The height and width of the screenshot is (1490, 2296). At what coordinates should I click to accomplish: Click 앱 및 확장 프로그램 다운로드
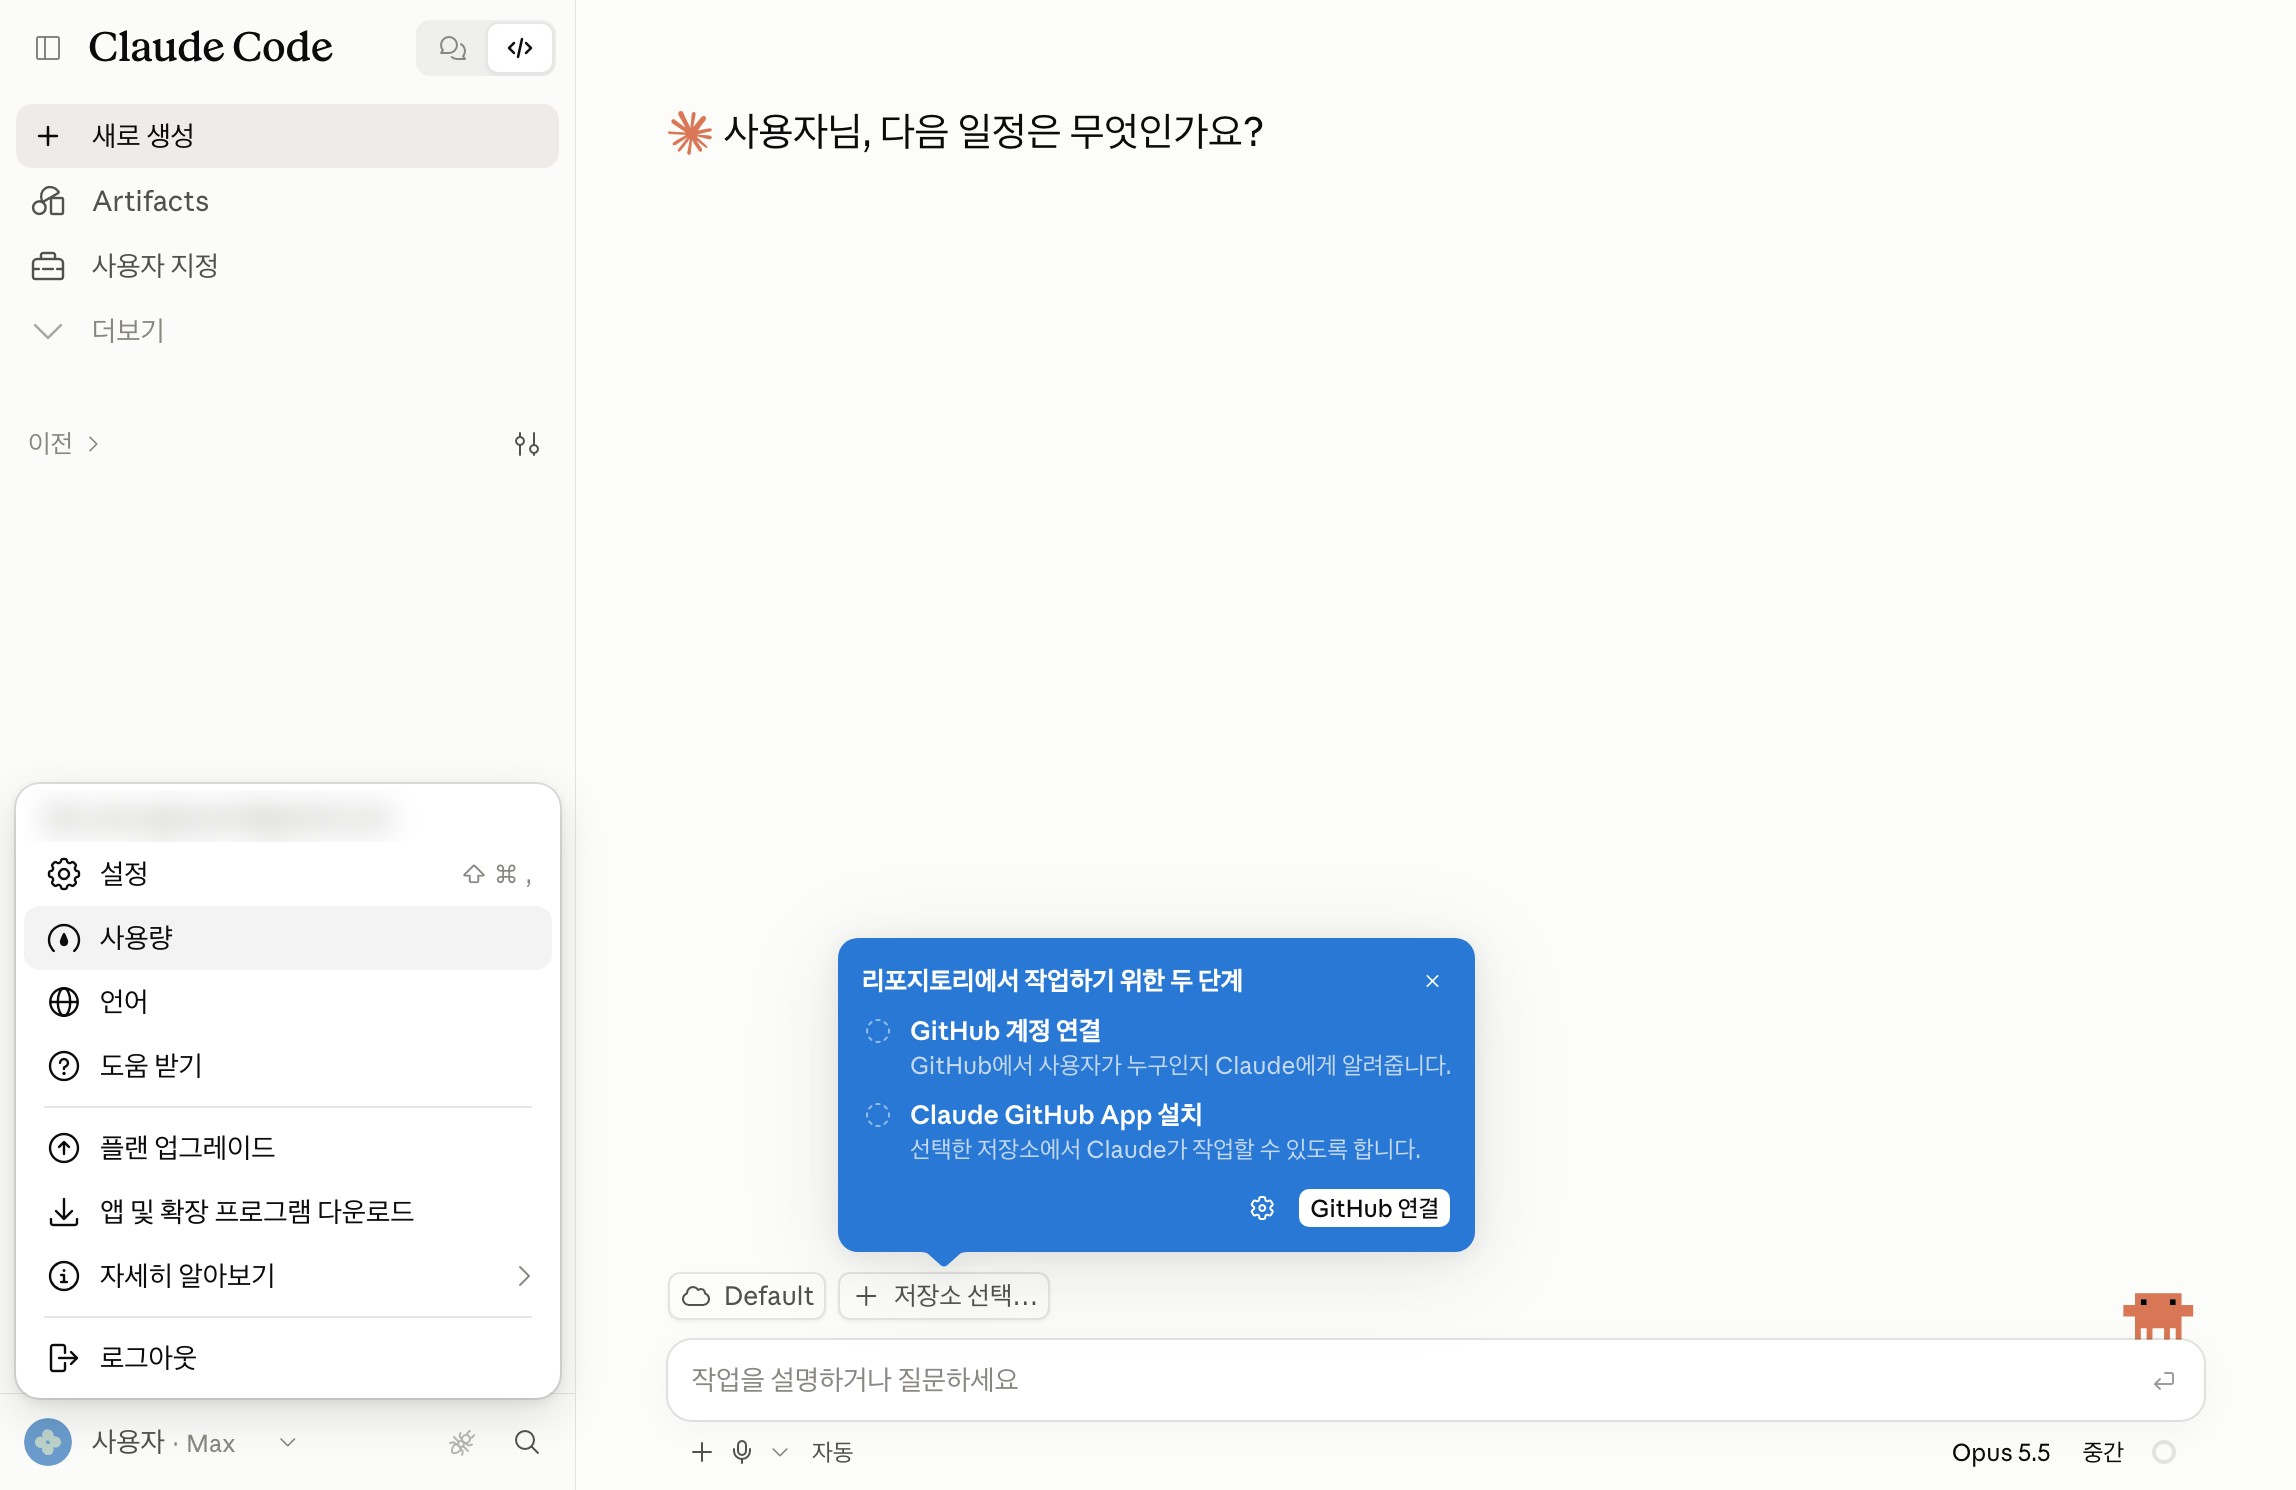click(287, 1212)
